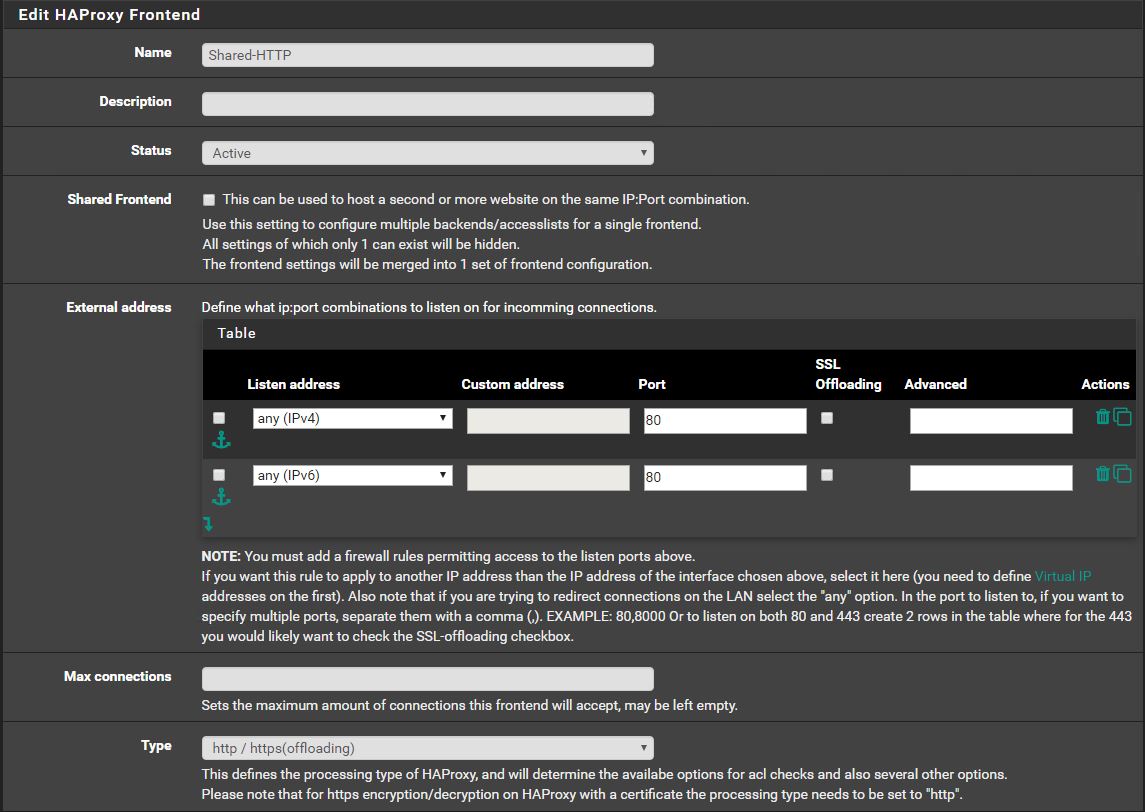The image size is (1145, 812).
Task: Tick the row-select checkbox for any (IPv4)
Action: click(x=219, y=418)
